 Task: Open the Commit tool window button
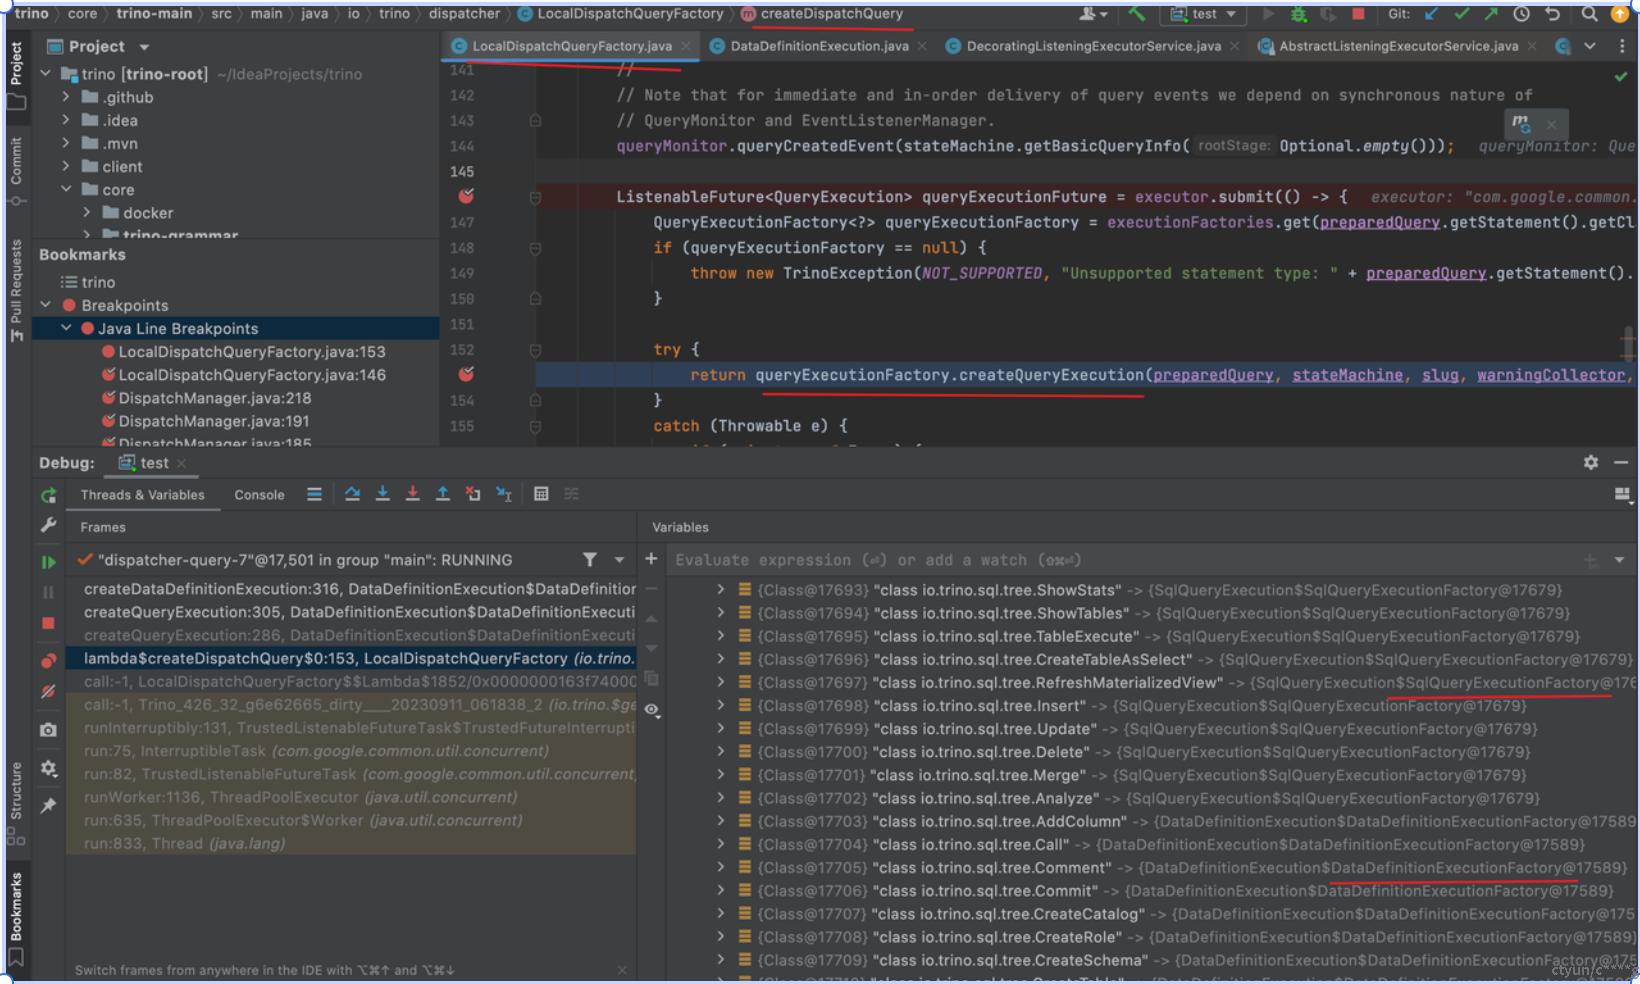16,170
